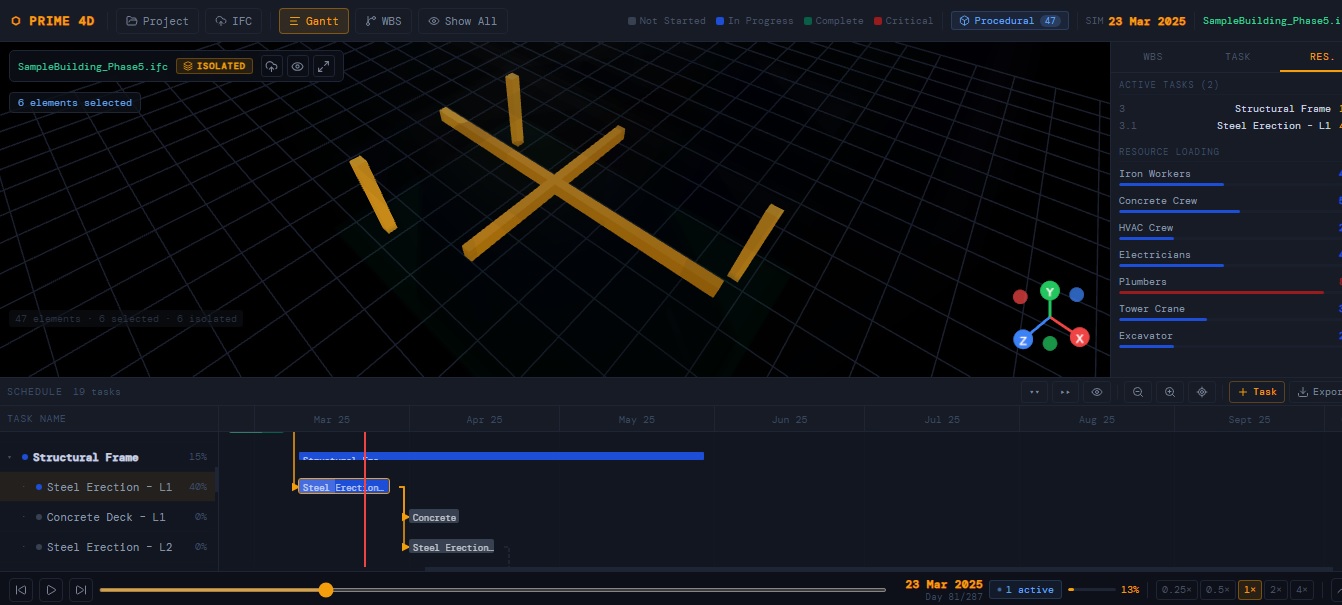Click the blue Z axis on gizmo
The height and width of the screenshot is (605, 1342).
point(1023,340)
